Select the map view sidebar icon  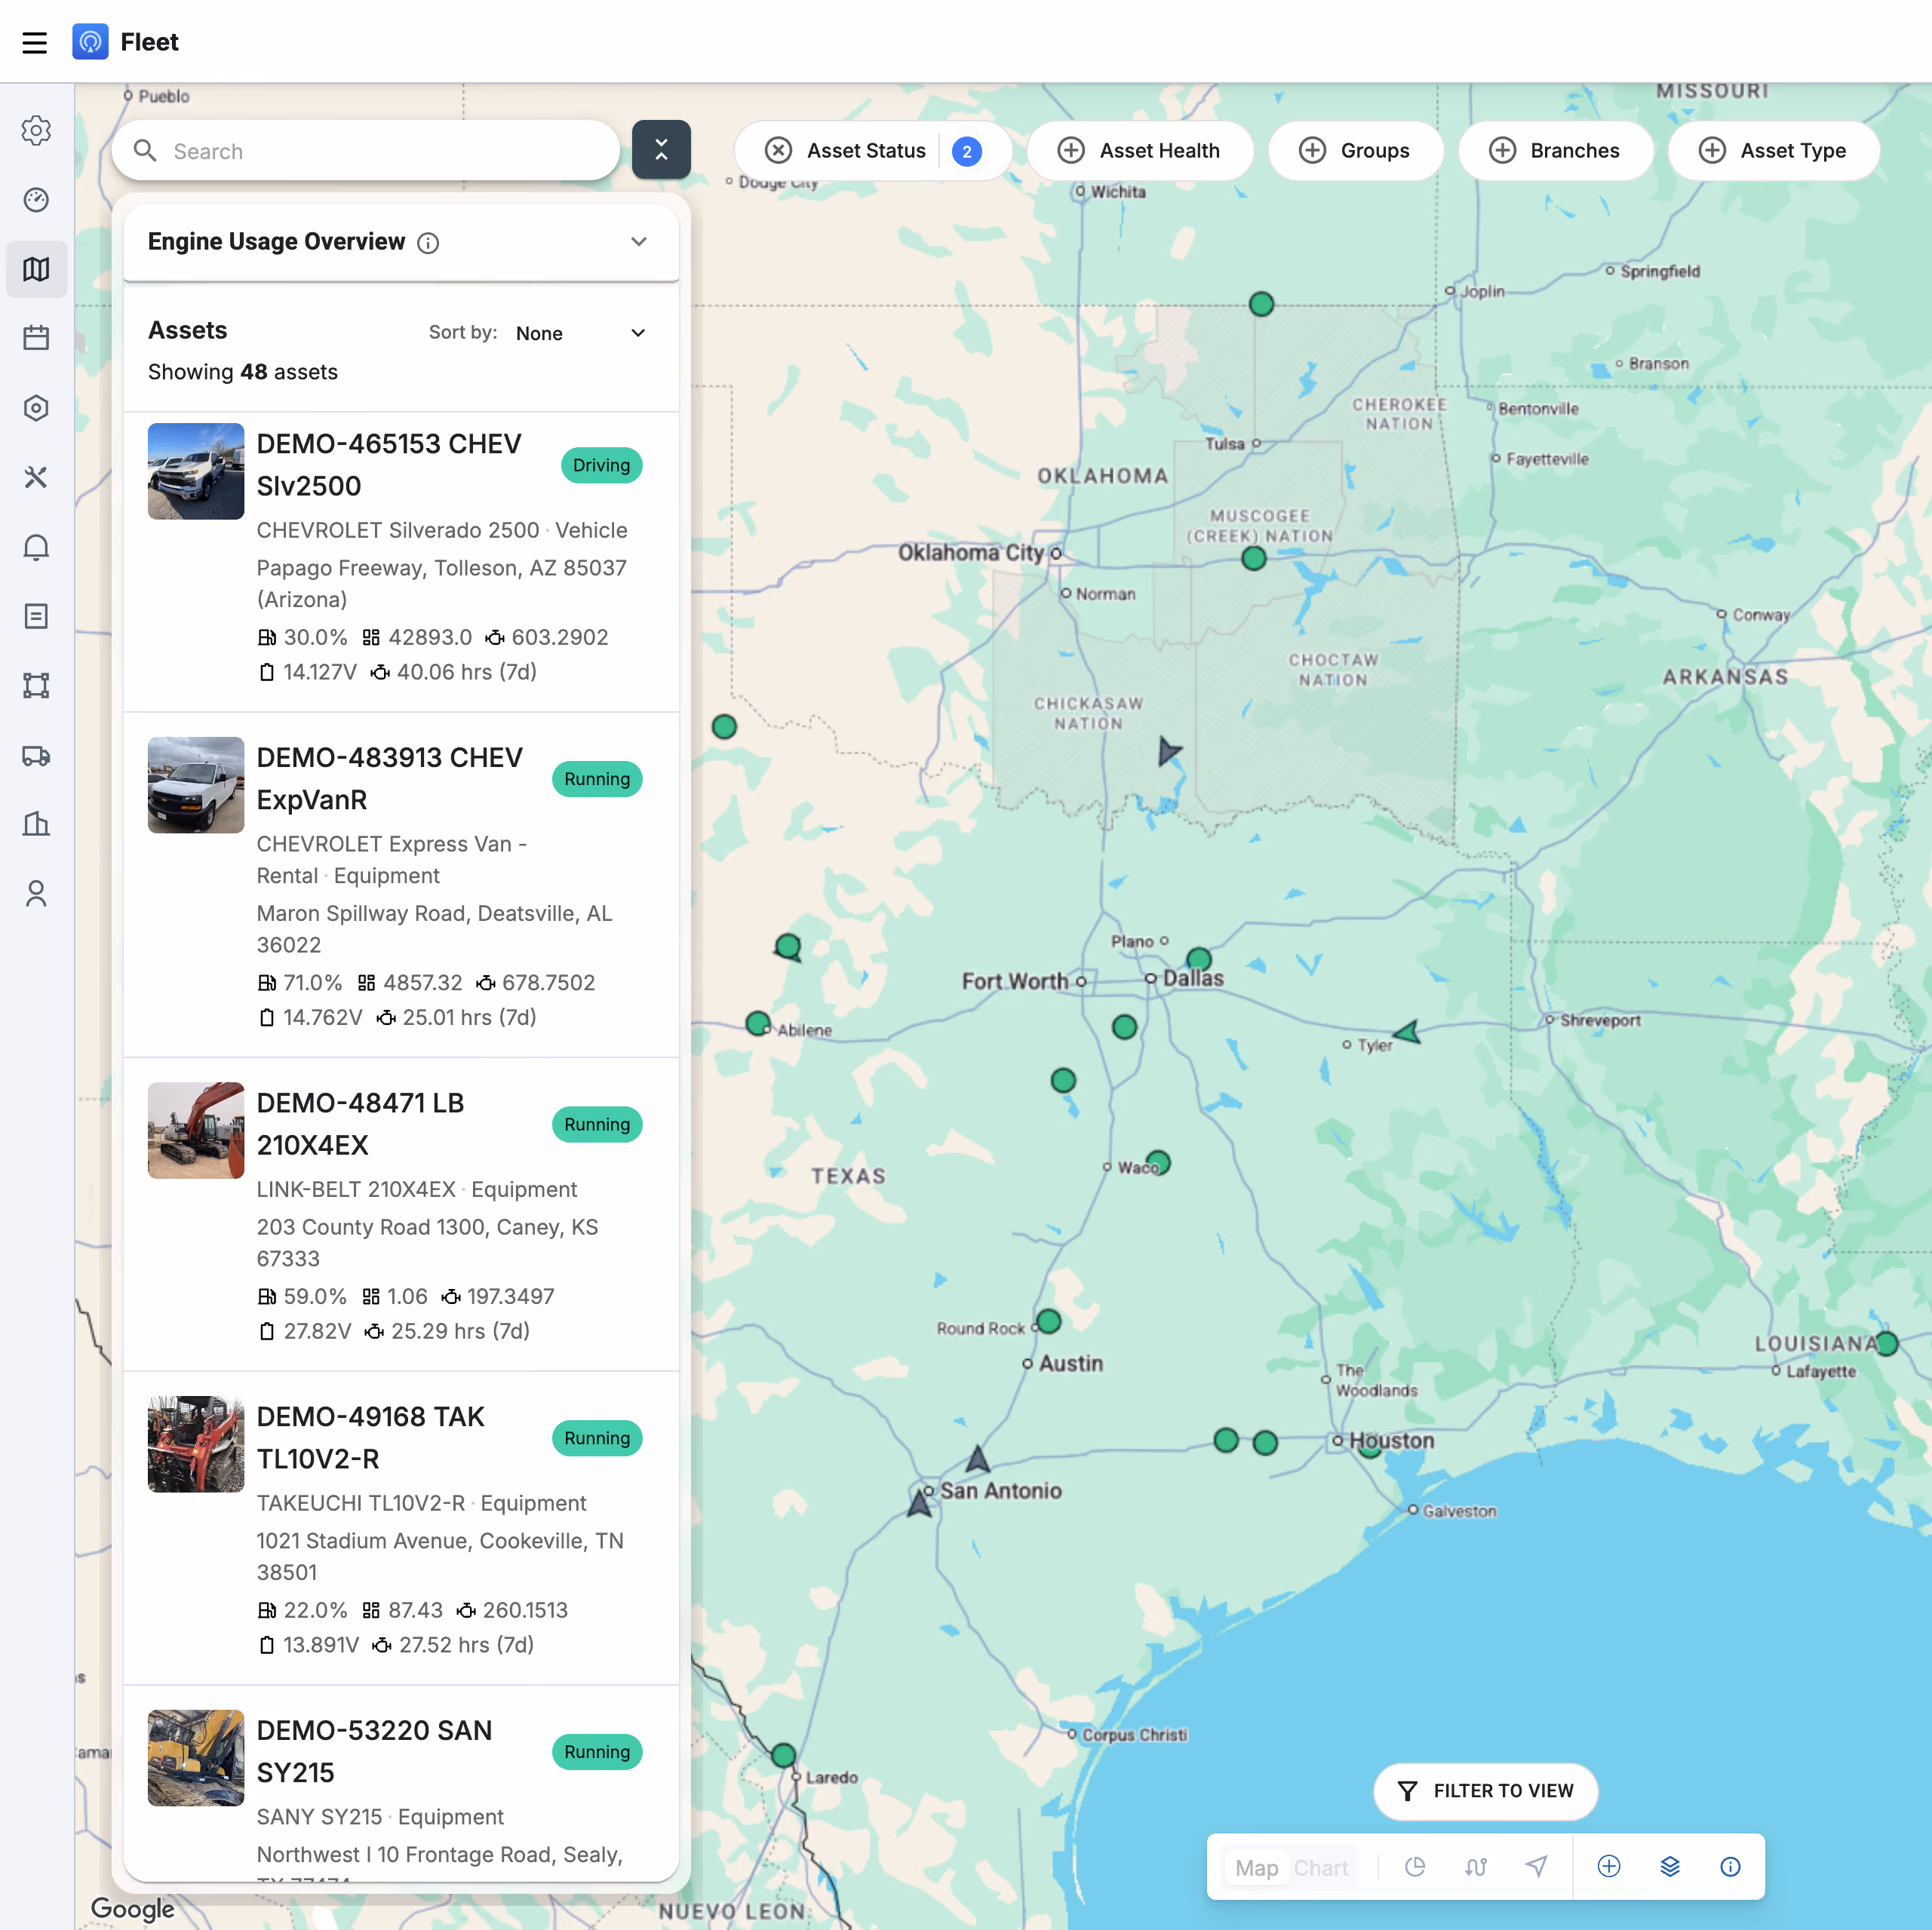point(36,269)
